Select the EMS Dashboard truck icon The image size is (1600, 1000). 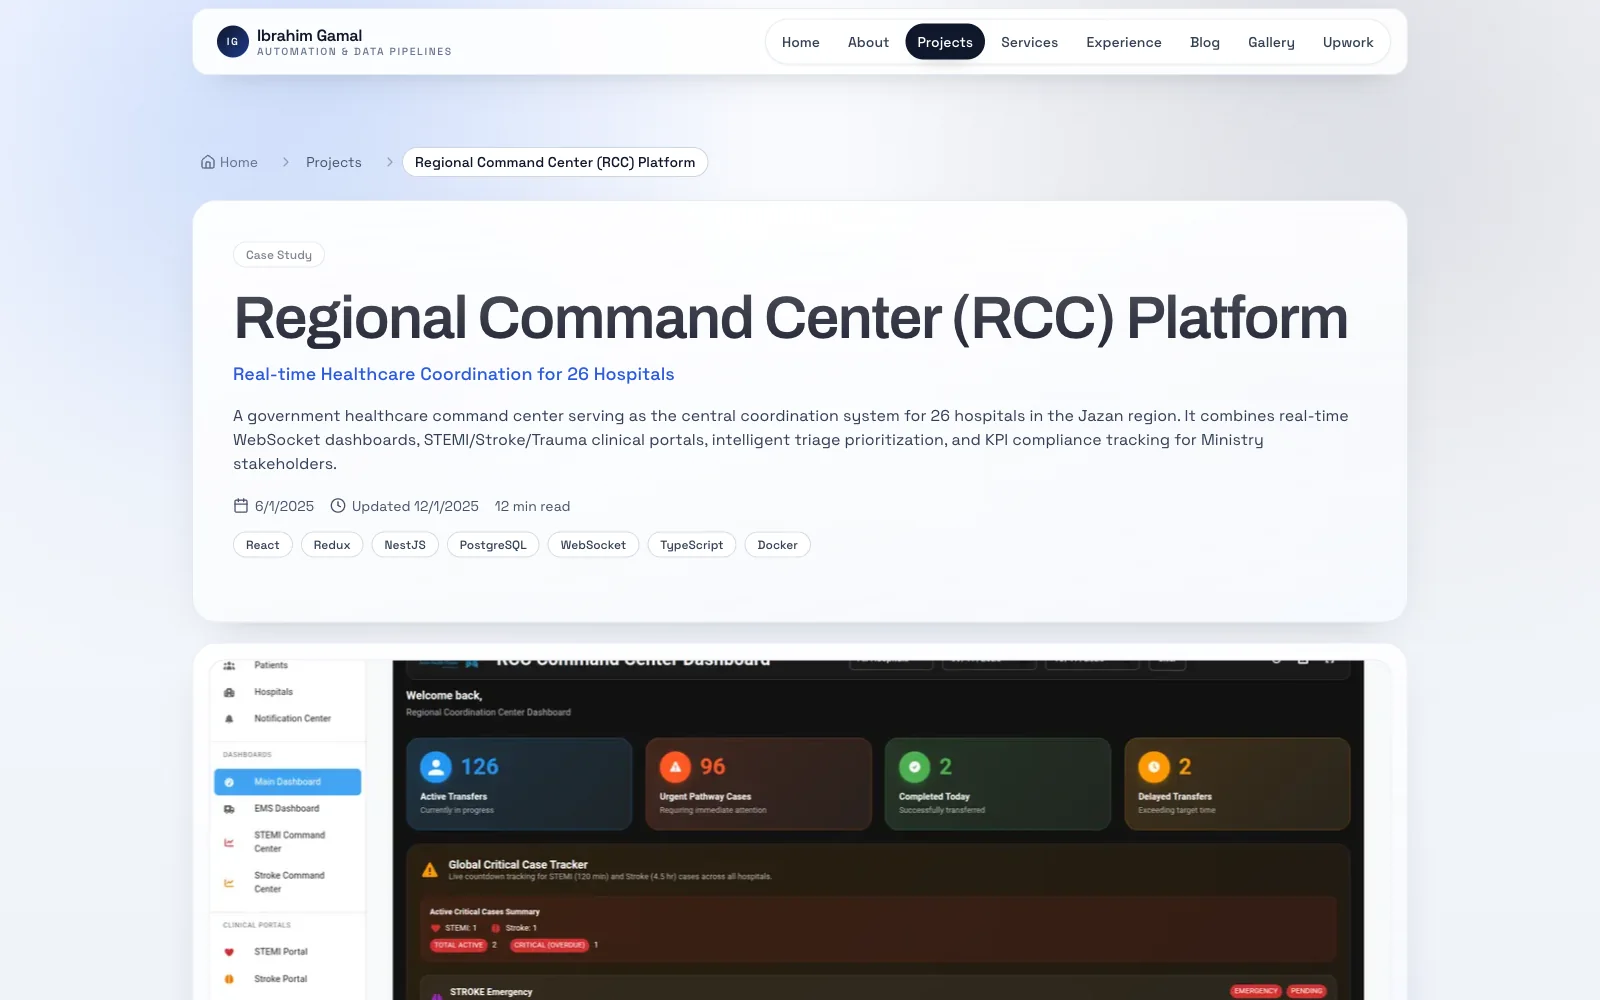229,808
